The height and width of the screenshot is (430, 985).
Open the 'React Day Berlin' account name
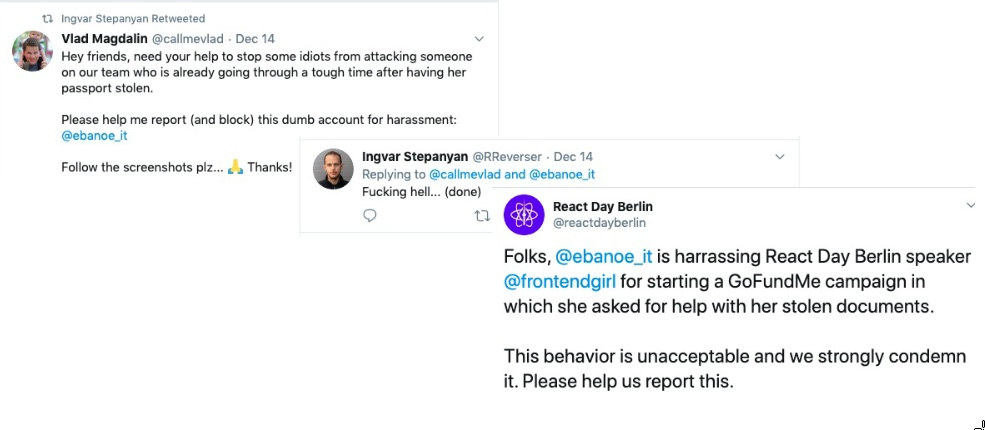tap(602, 206)
